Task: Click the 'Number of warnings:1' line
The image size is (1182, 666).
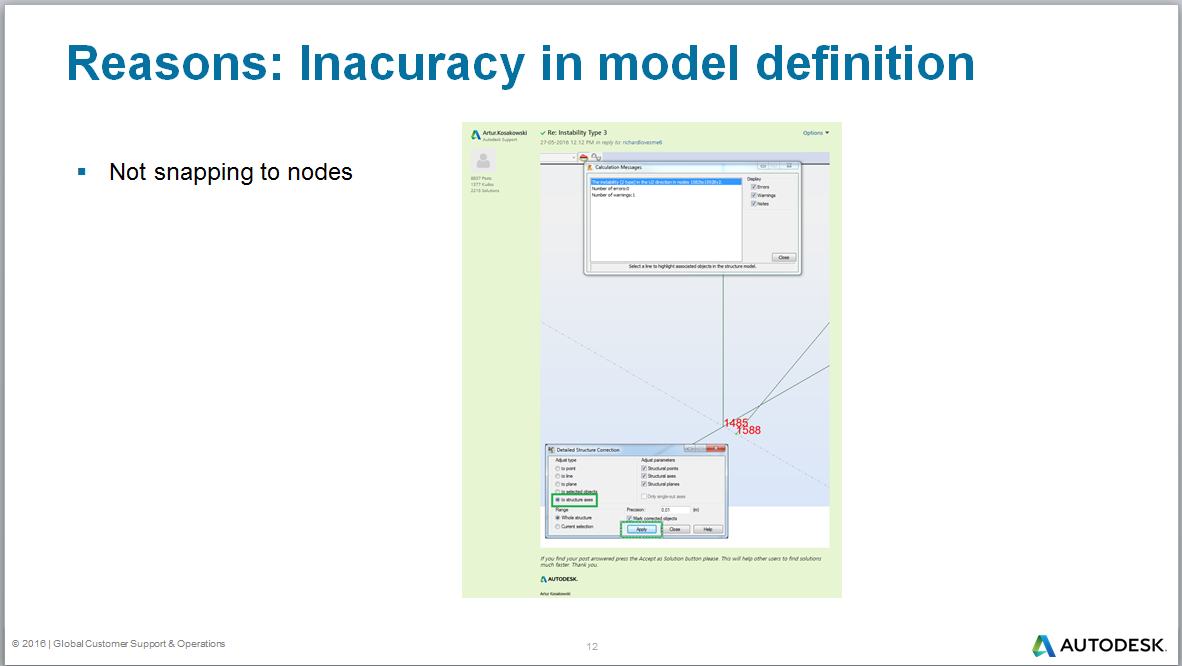Action: tap(613, 195)
